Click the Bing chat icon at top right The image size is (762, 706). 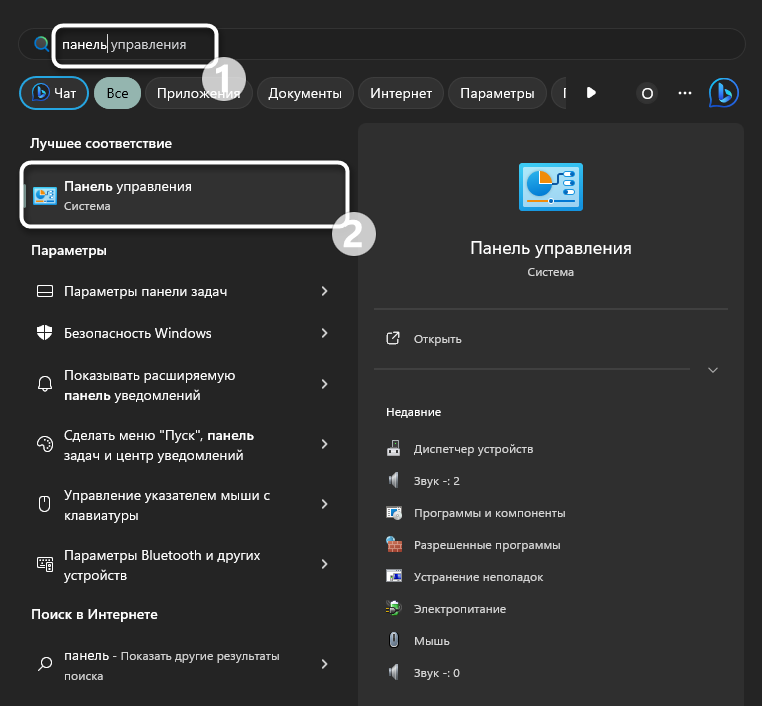coord(723,93)
